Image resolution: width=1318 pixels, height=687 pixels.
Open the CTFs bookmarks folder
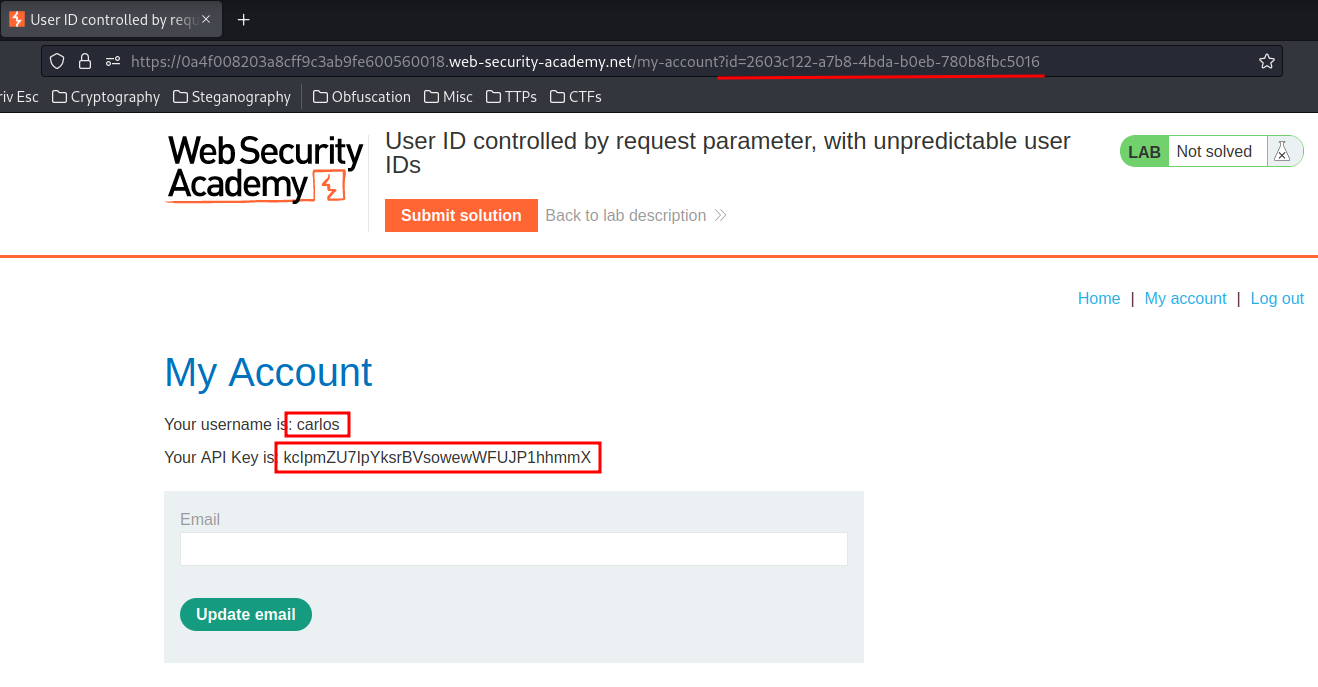(x=575, y=97)
